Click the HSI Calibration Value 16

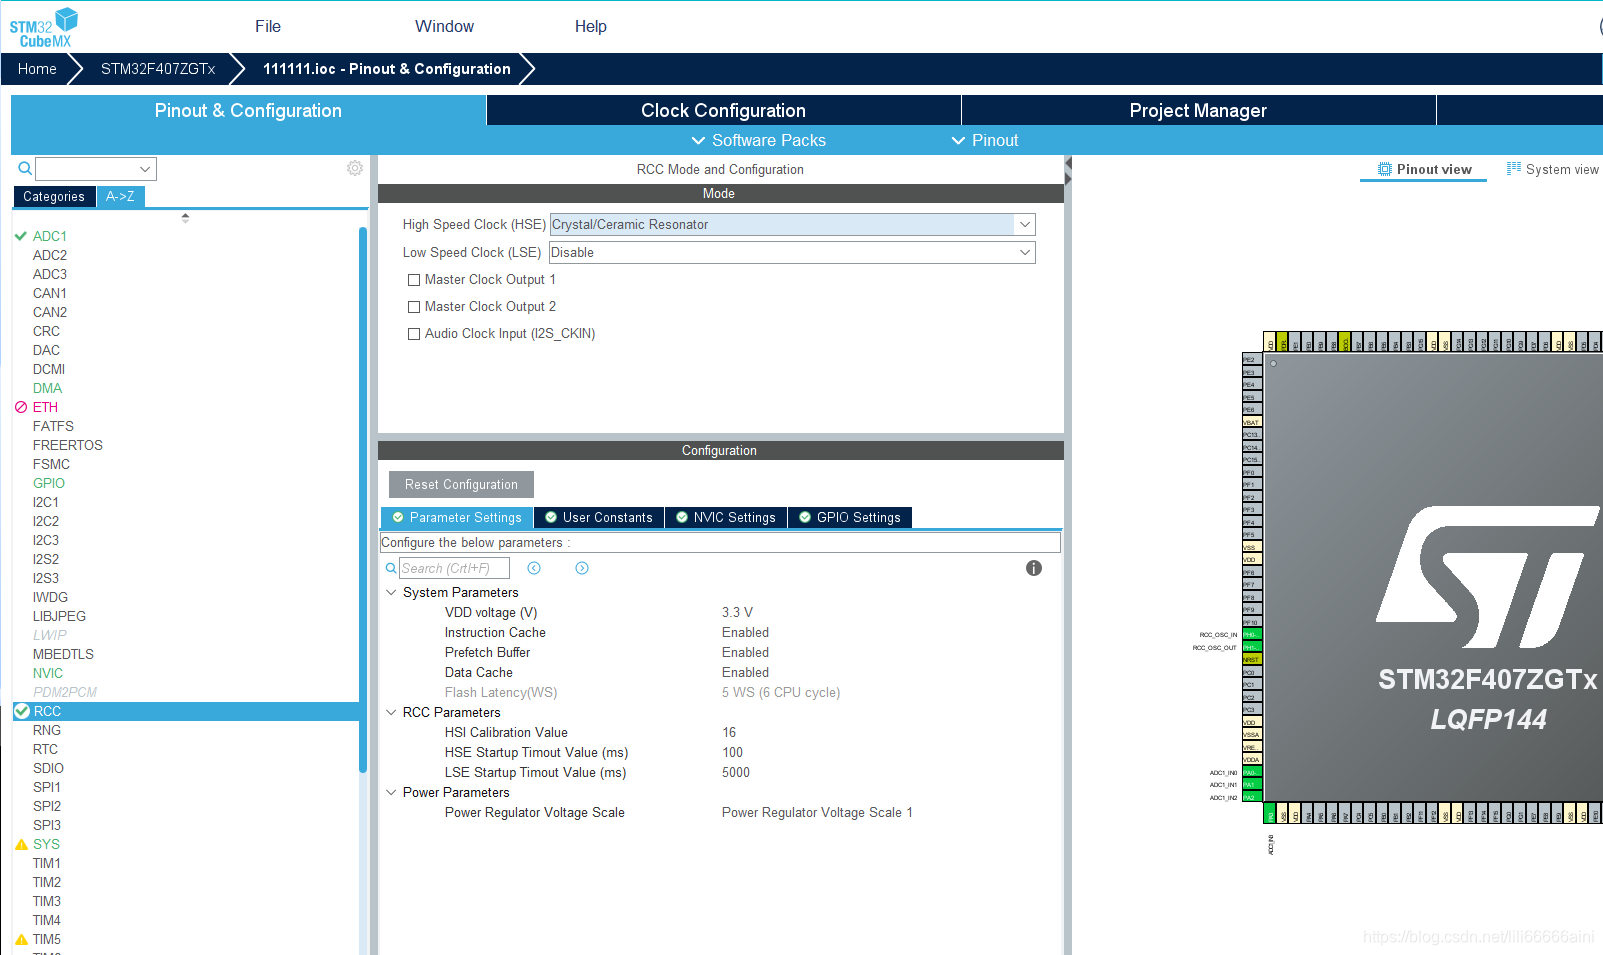click(x=729, y=732)
